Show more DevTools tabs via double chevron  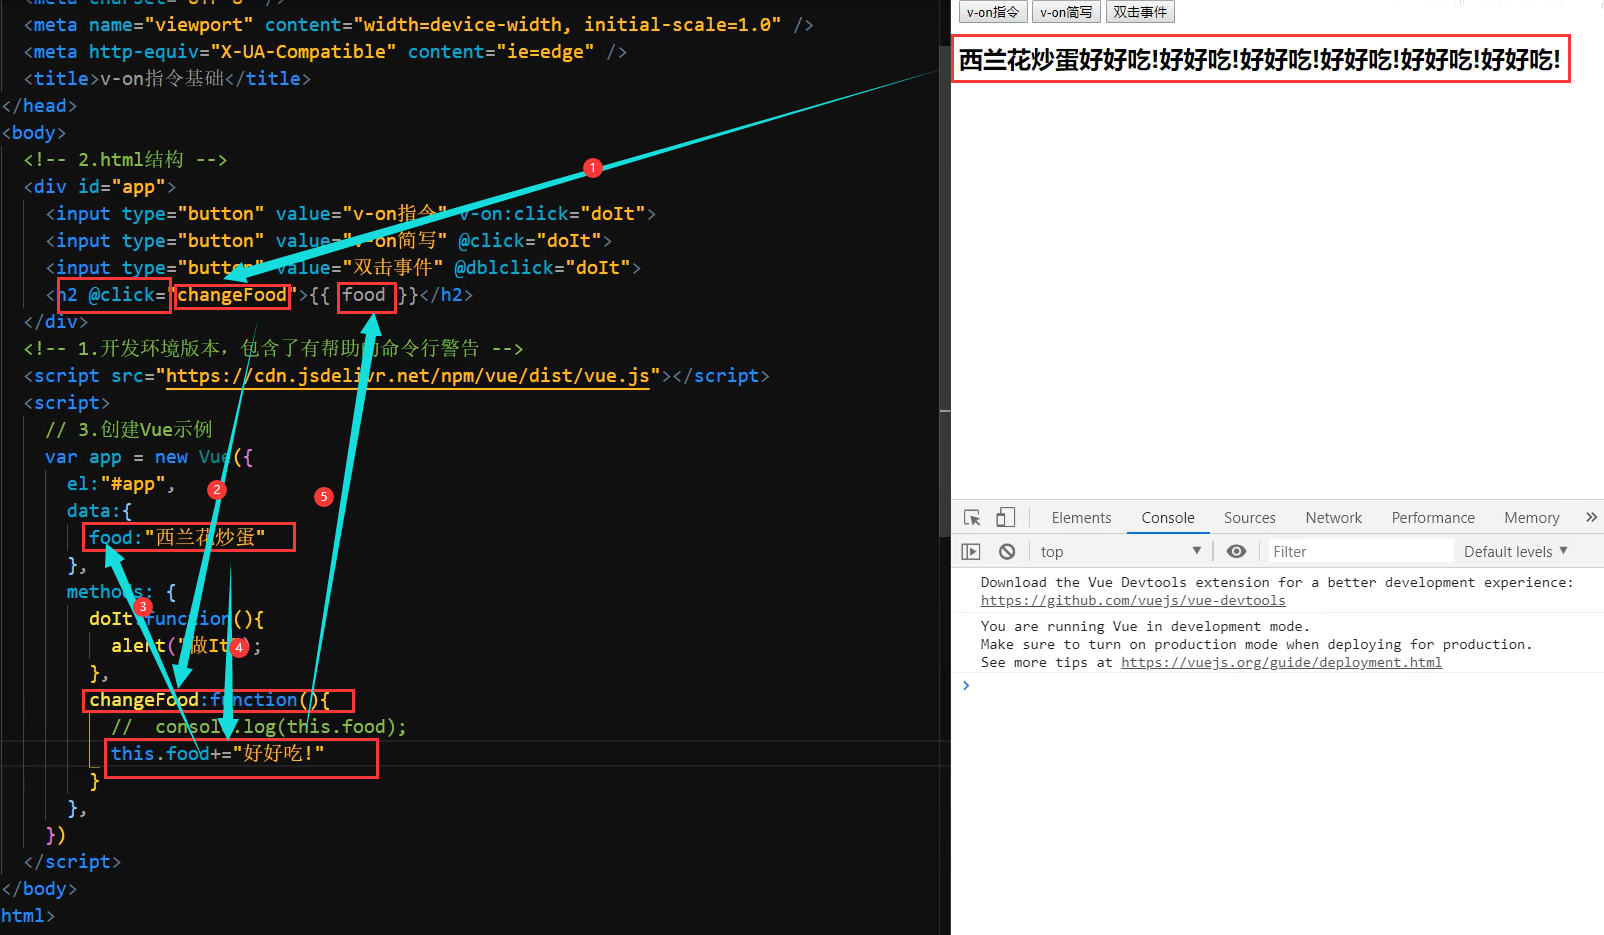click(1591, 517)
